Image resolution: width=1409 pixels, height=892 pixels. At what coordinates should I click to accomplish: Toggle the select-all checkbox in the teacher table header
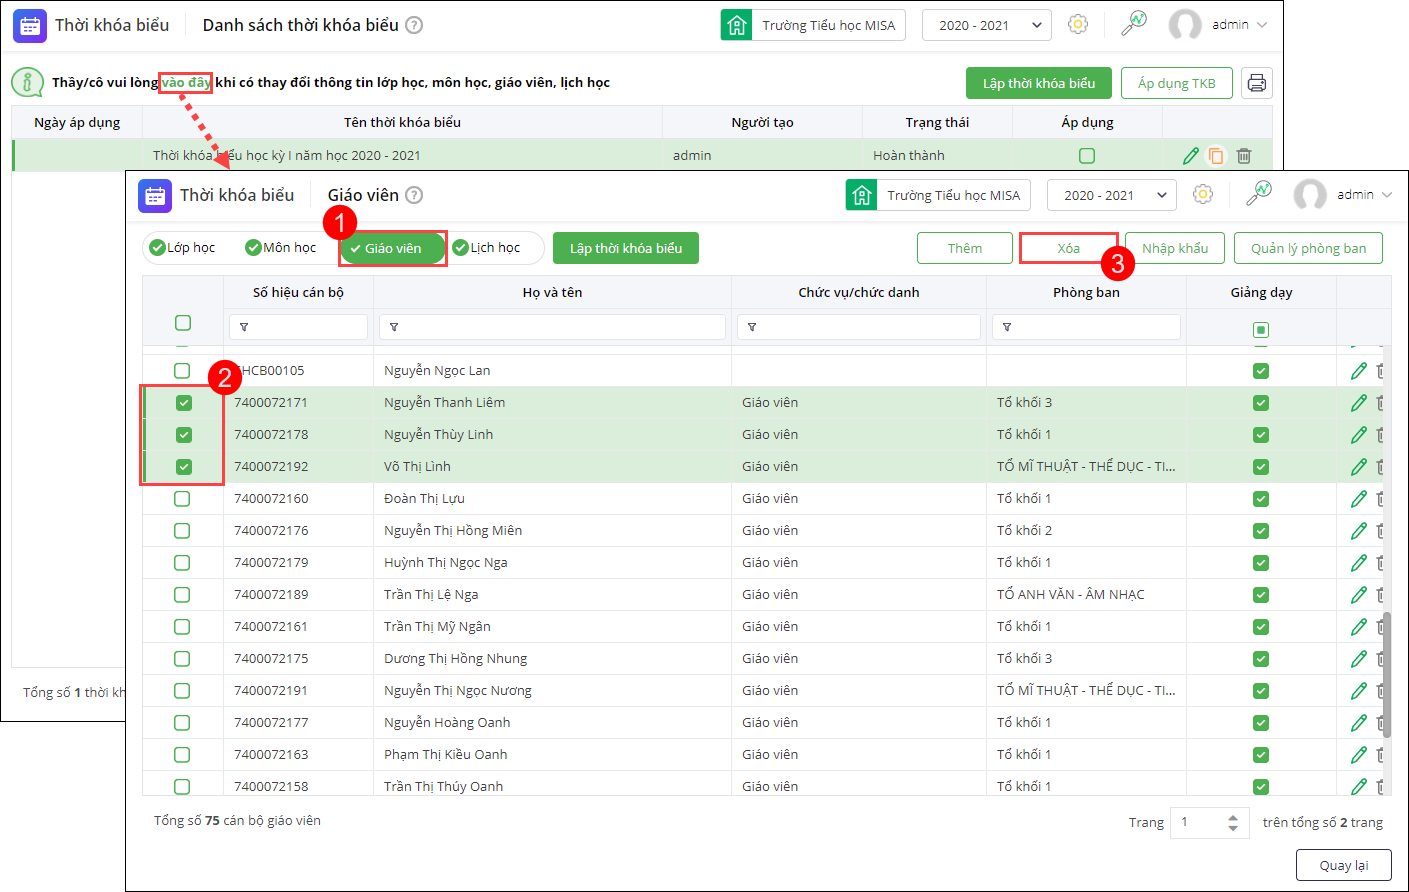[183, 323]
